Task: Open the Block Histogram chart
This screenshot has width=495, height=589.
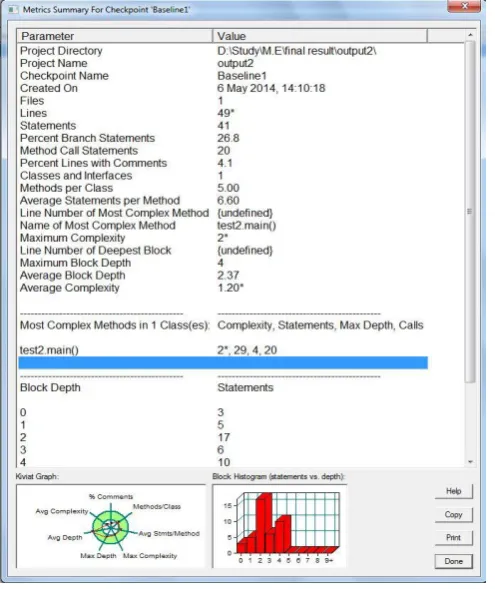Action: click(280, 526)
